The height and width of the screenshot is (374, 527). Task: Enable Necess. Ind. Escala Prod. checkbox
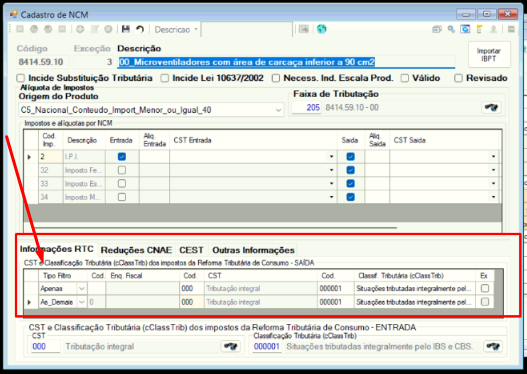click(276, 78)
